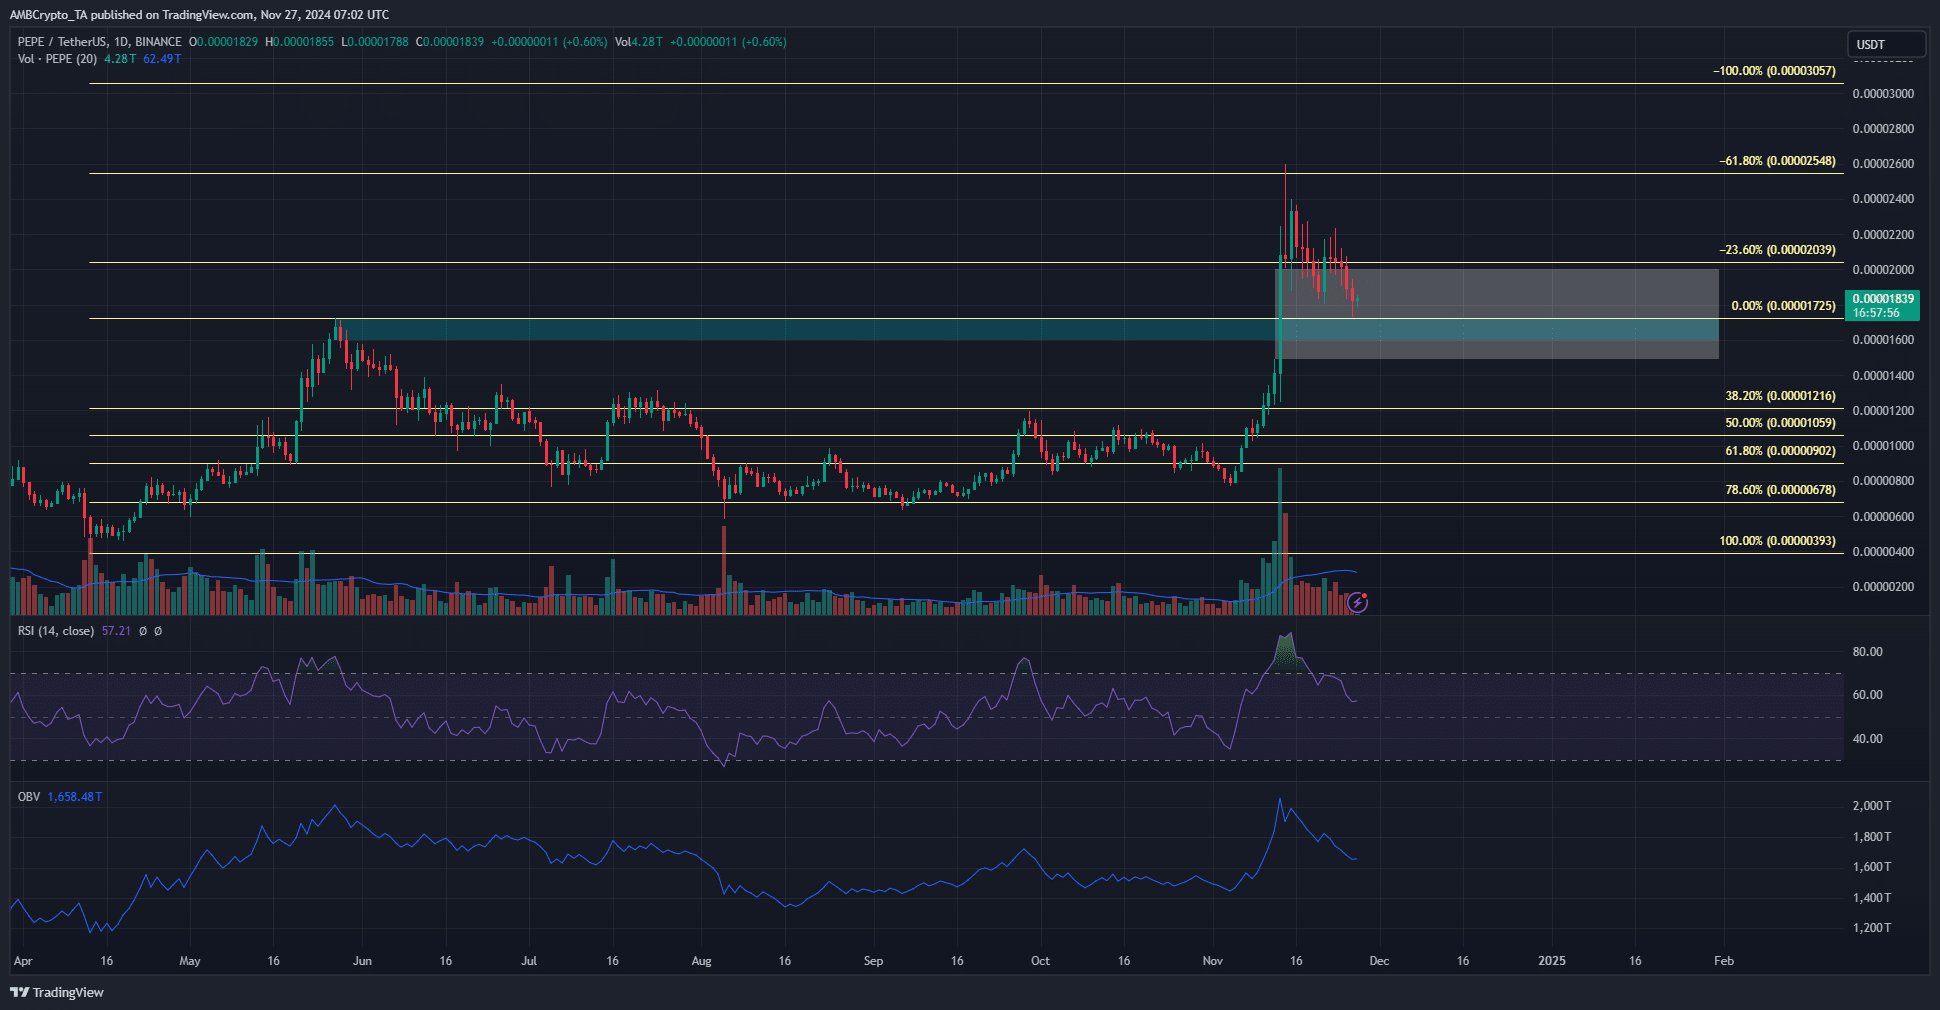Select the 100.00% (0.00000393) Fibonacci label

point(1778,541)
